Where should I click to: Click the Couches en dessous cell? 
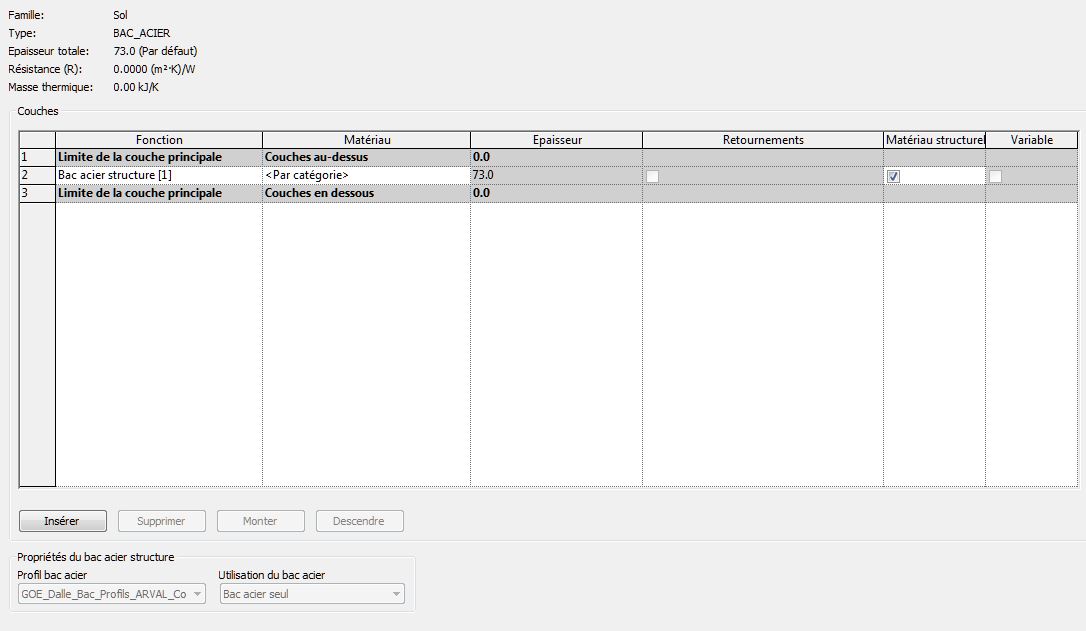366,193
